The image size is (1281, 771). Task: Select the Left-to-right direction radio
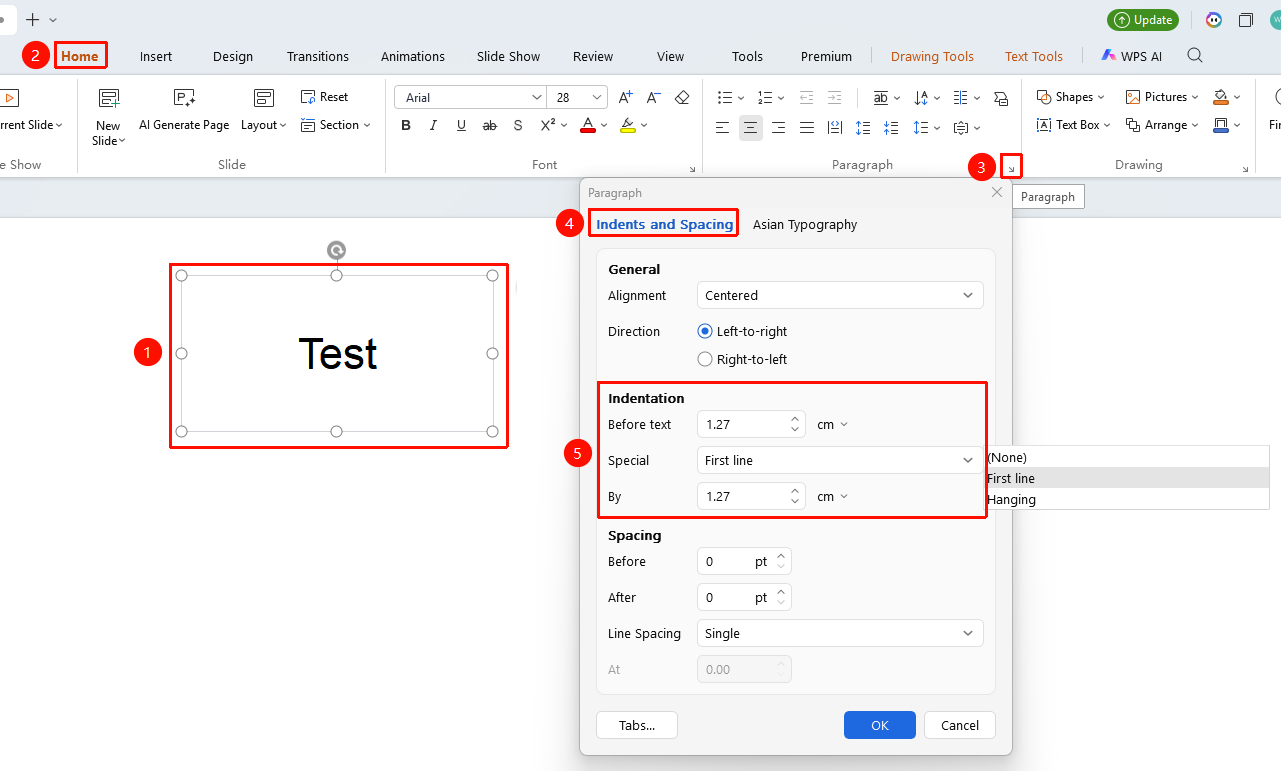[705, 331]
